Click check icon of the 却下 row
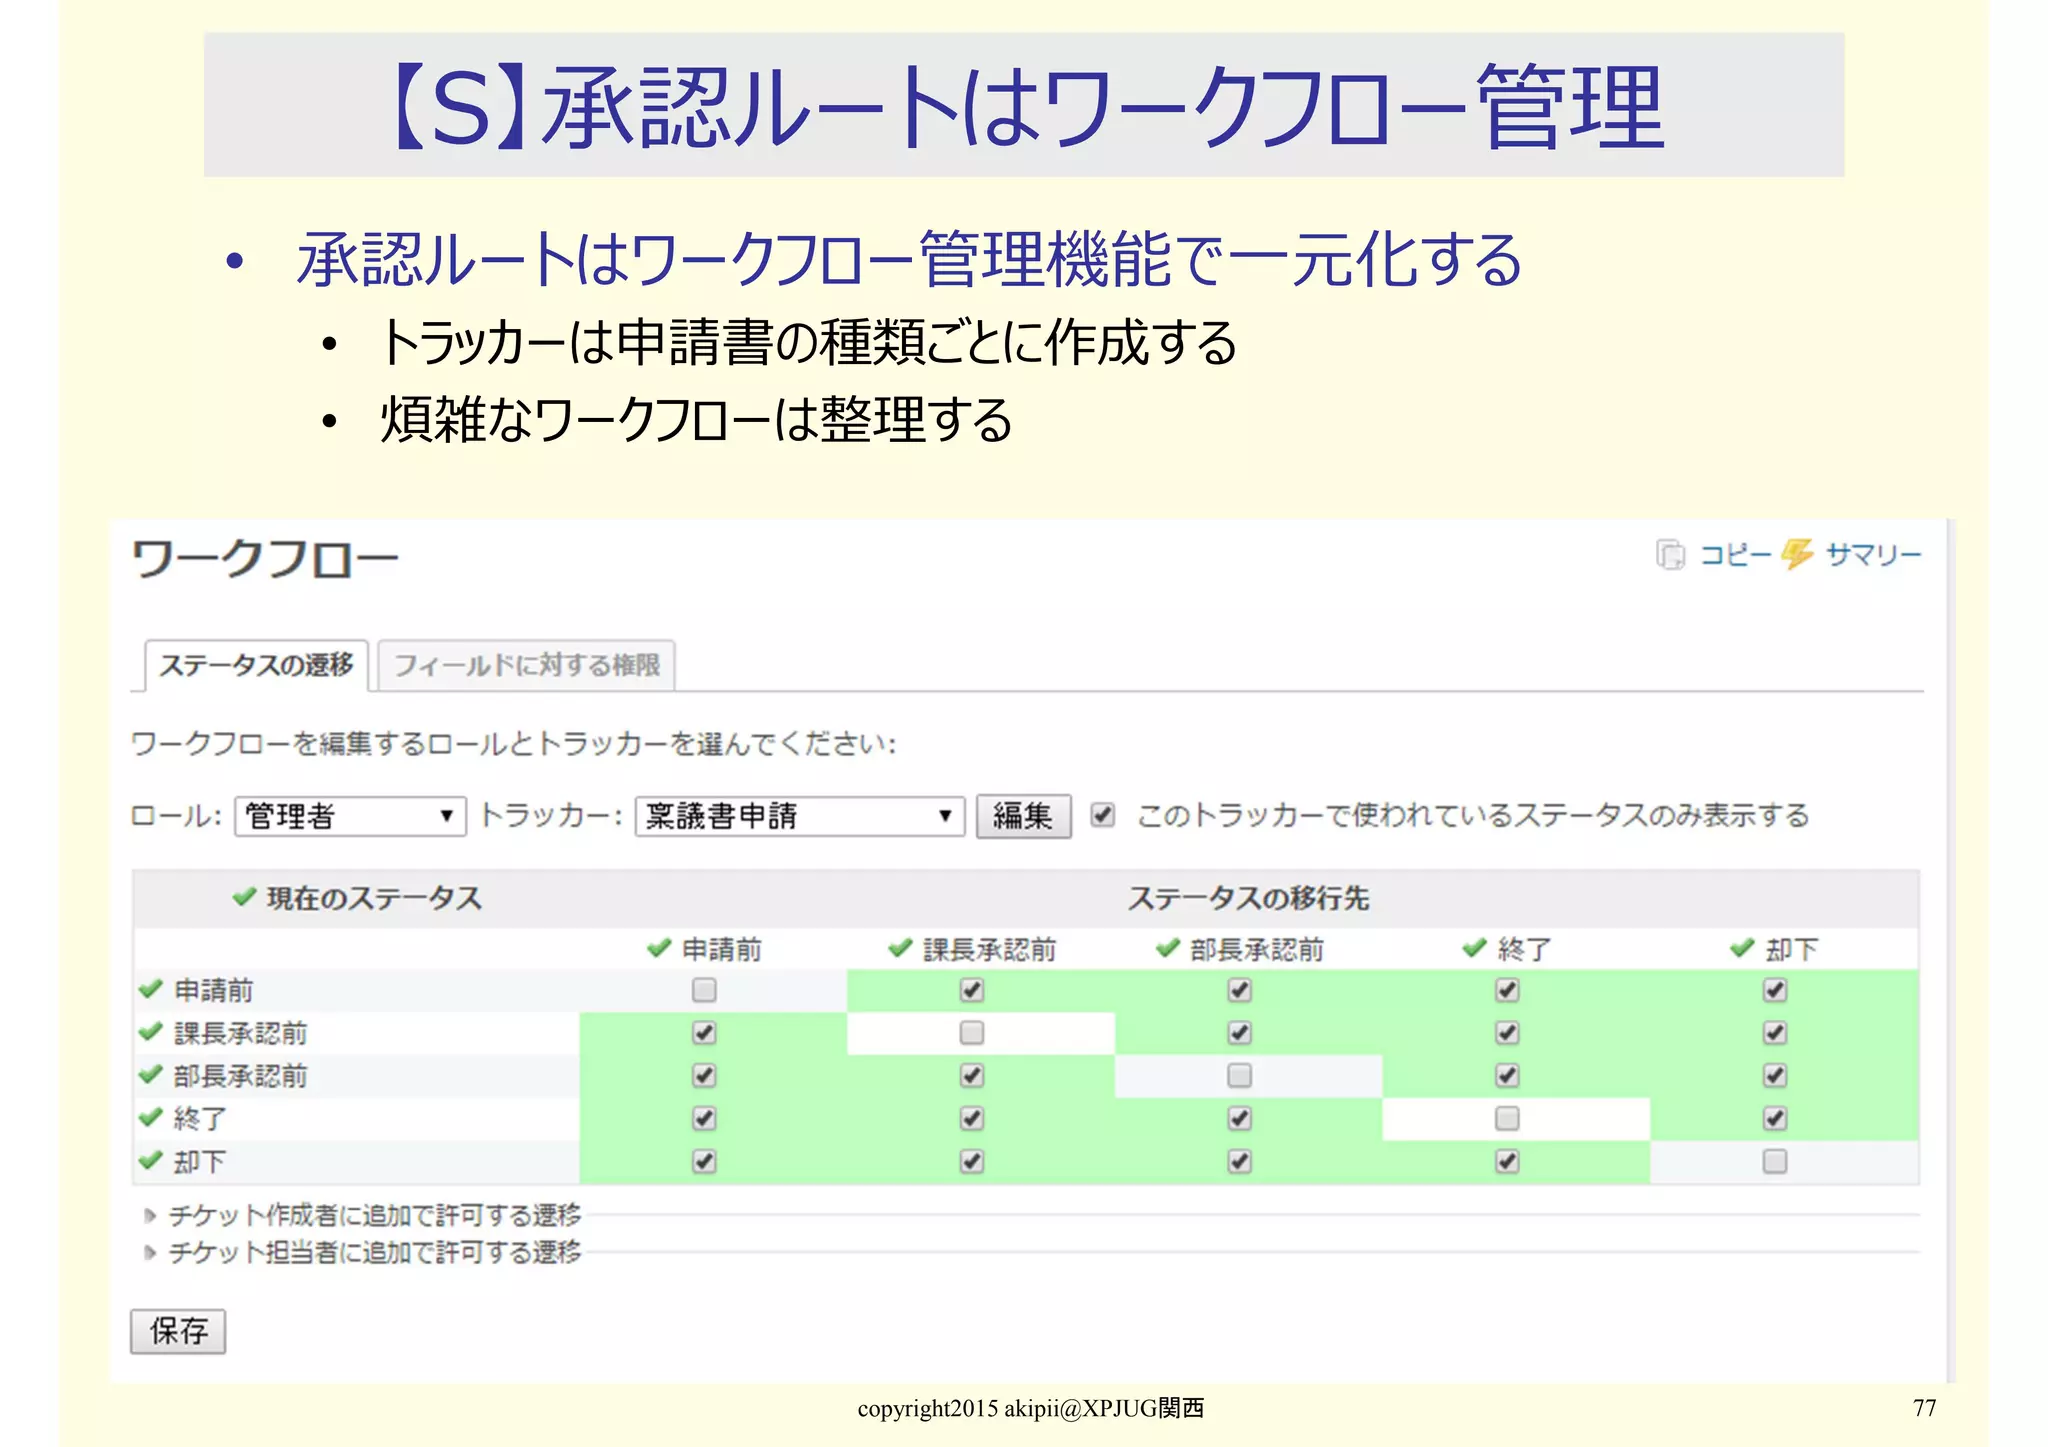2048x1447 pixels. coord(150,1161)
